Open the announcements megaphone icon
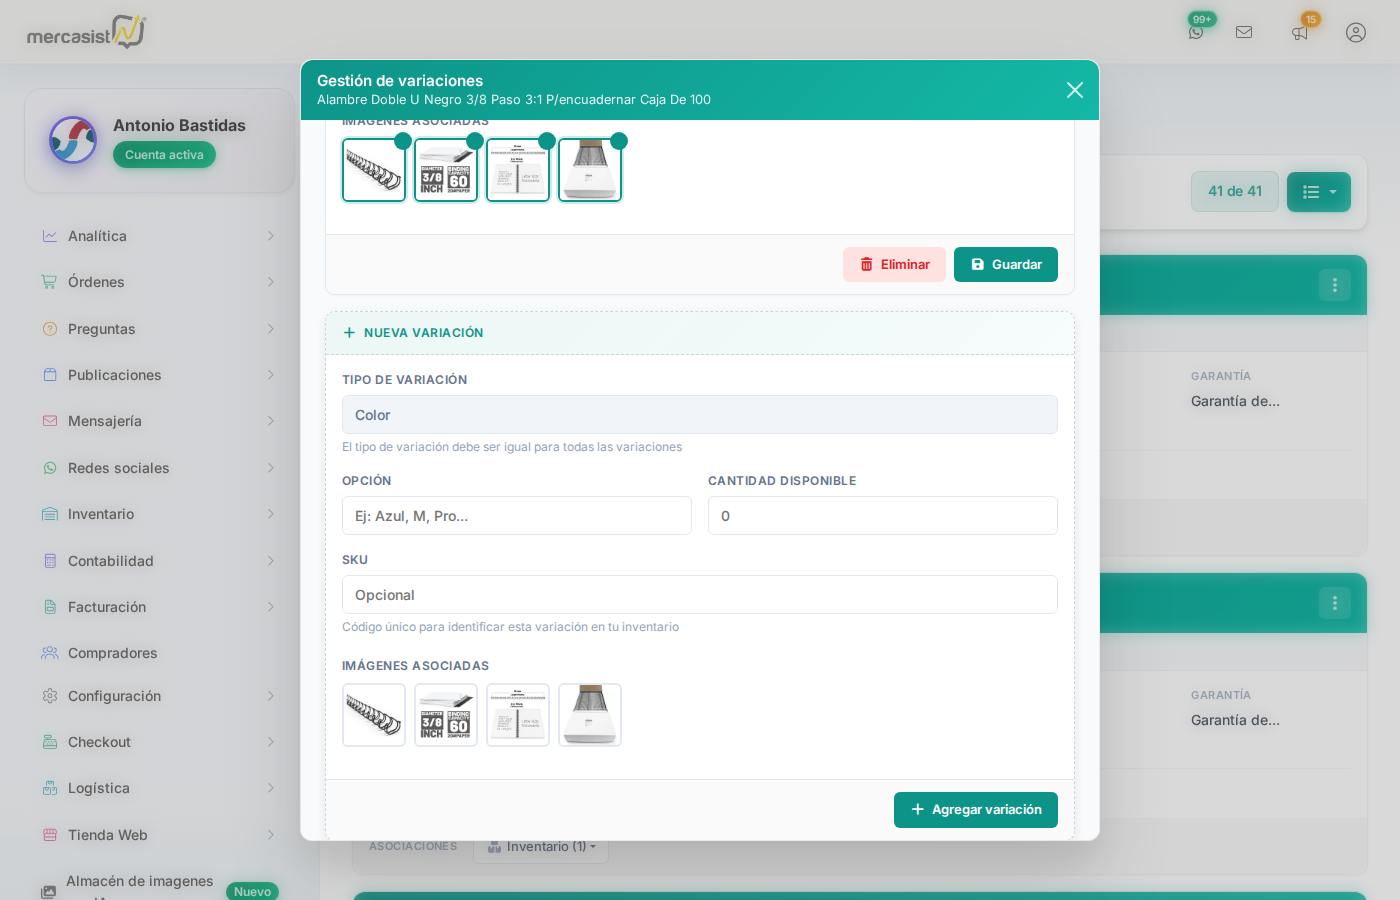This screenshot has width=1400, height=900. point(1300,32)
